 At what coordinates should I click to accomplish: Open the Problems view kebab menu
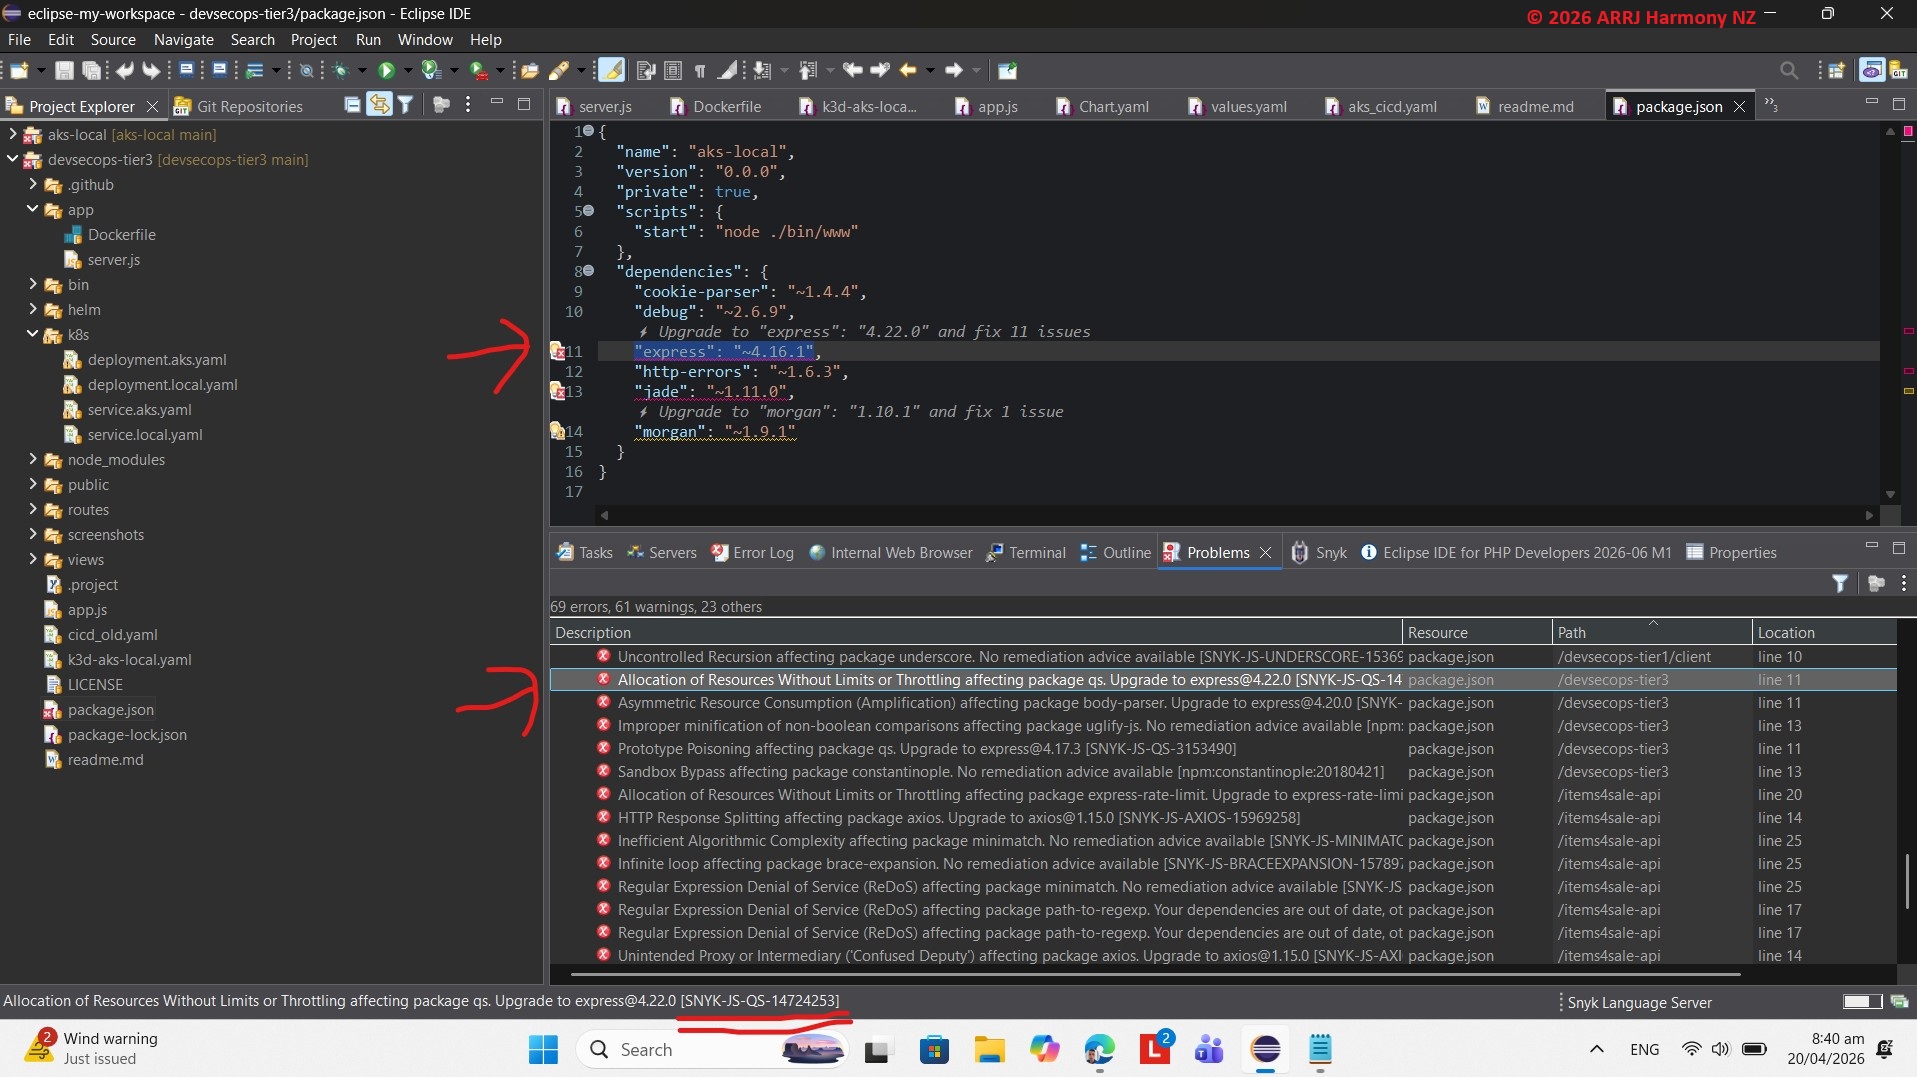(x=1902, y=583)
